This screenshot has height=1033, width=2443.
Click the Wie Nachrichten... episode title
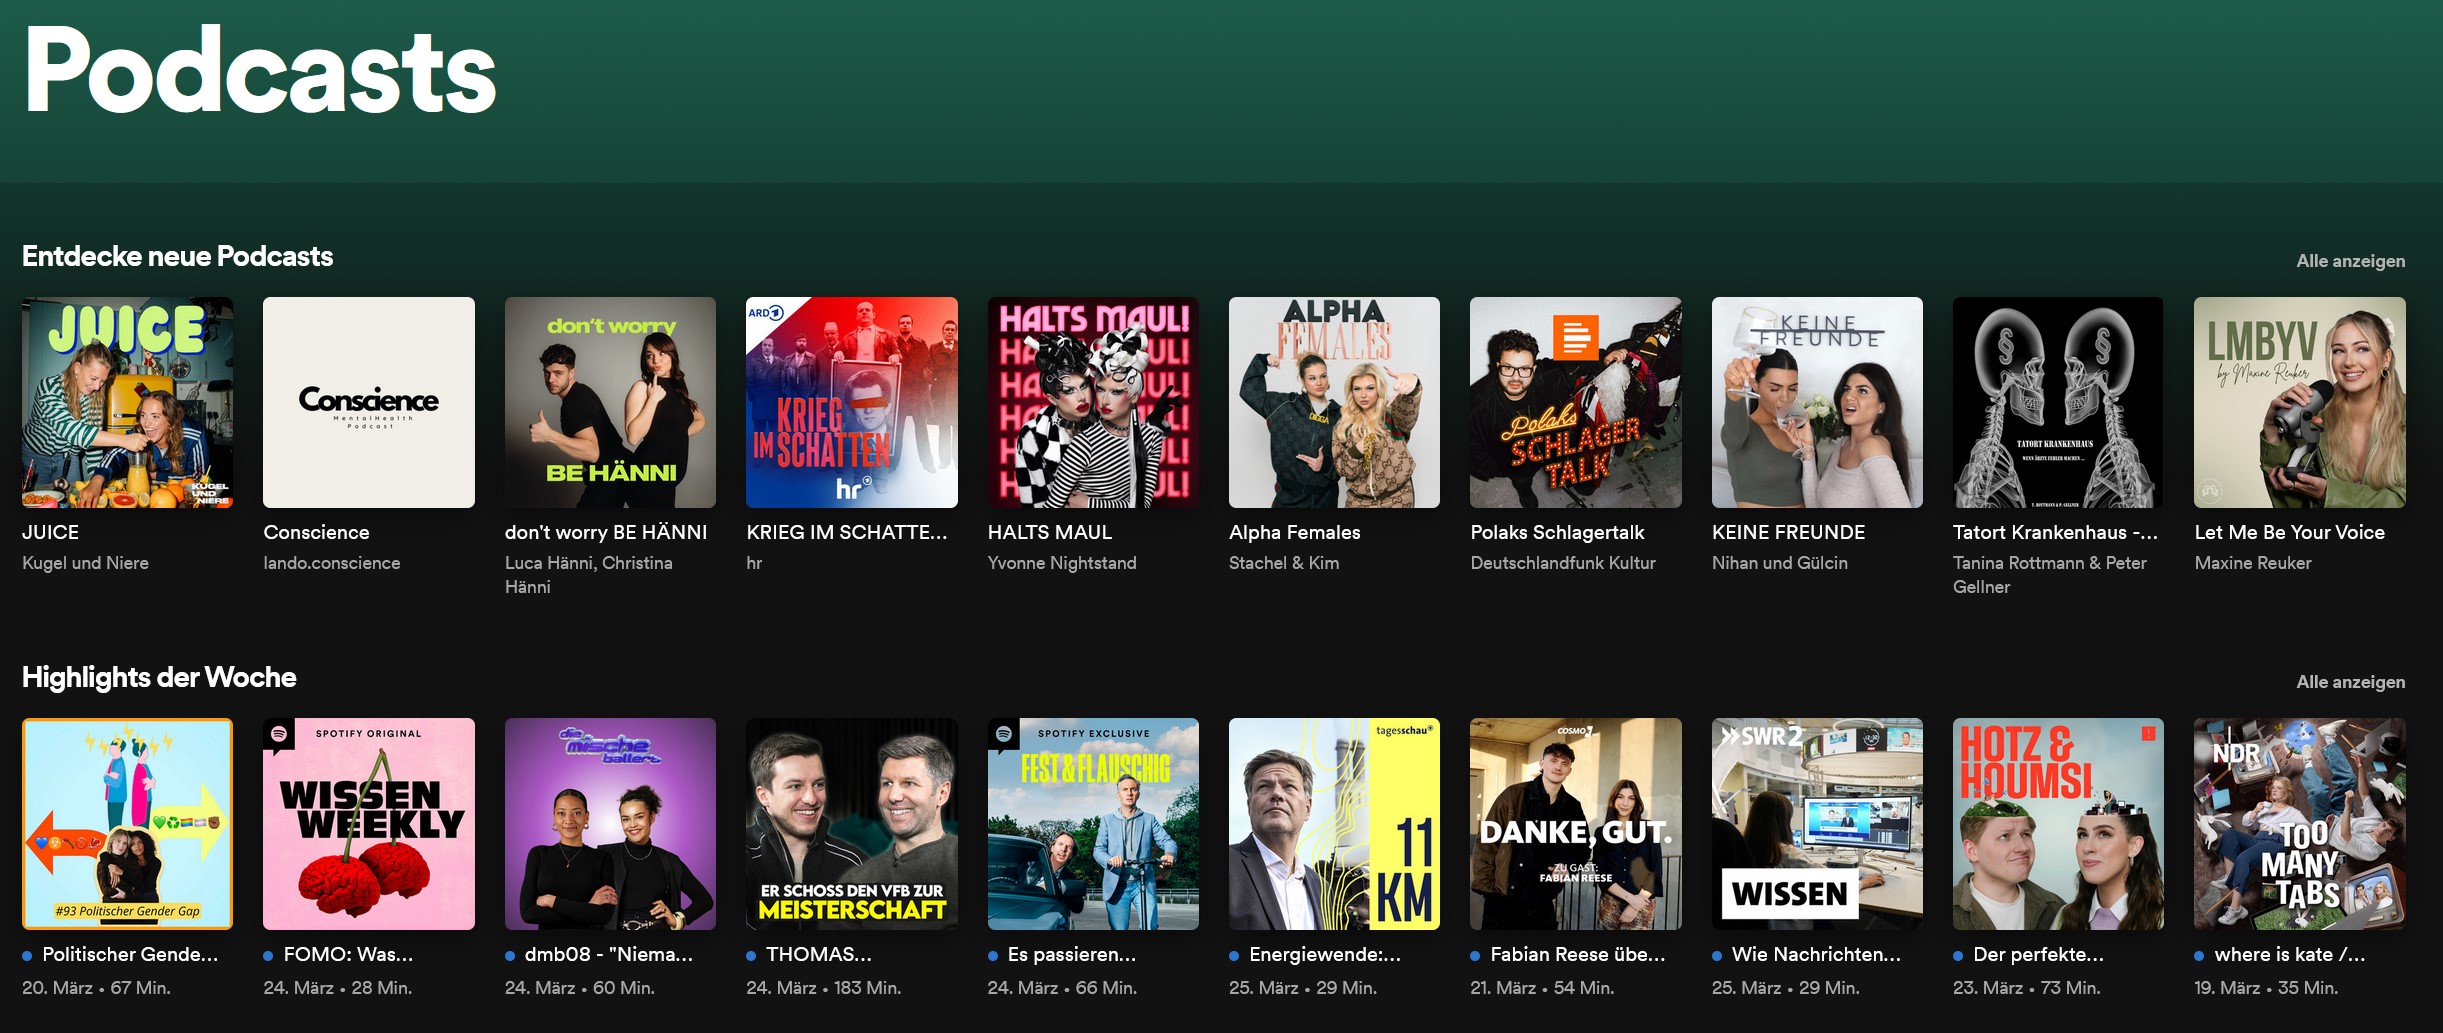pos(1816,955)
